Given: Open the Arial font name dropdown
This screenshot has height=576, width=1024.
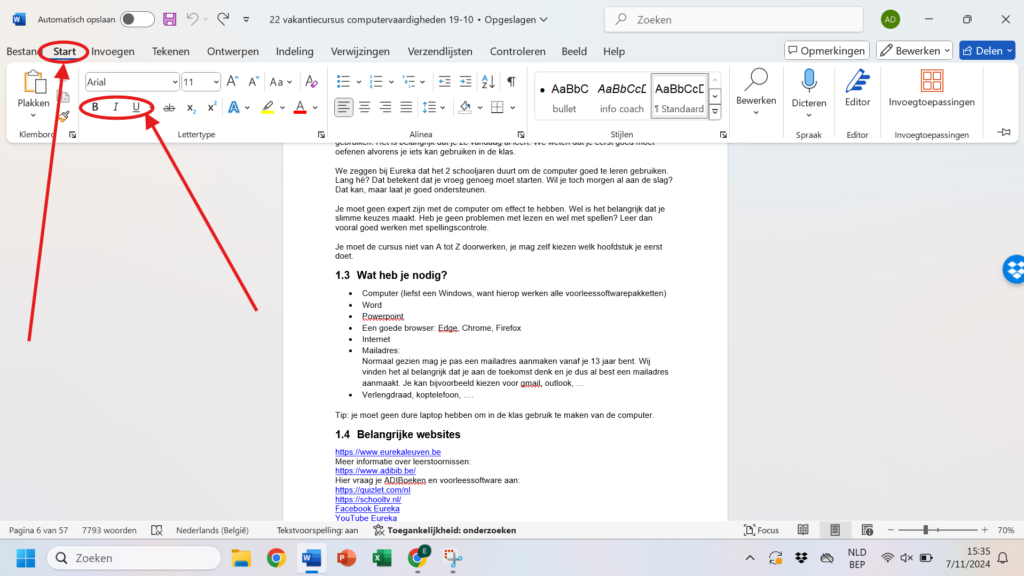Looking at the screenshot, I should (x=131, y=82).
